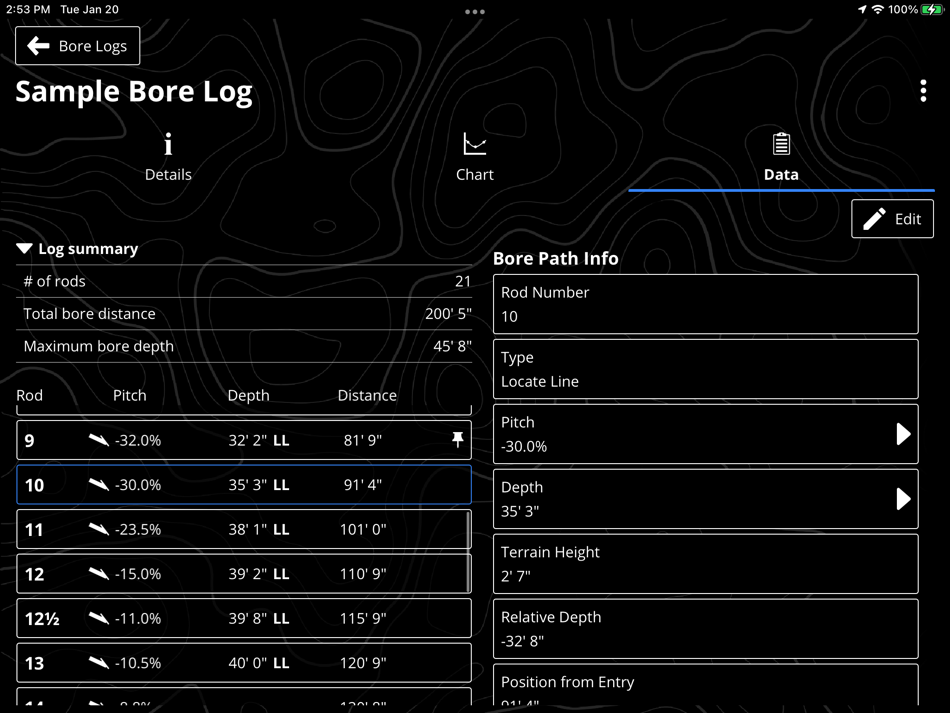The image size is (950, 713).
Task: Click Total bore distance value 200' 5"
Action: pyautogui.click(x=448, y=314)
